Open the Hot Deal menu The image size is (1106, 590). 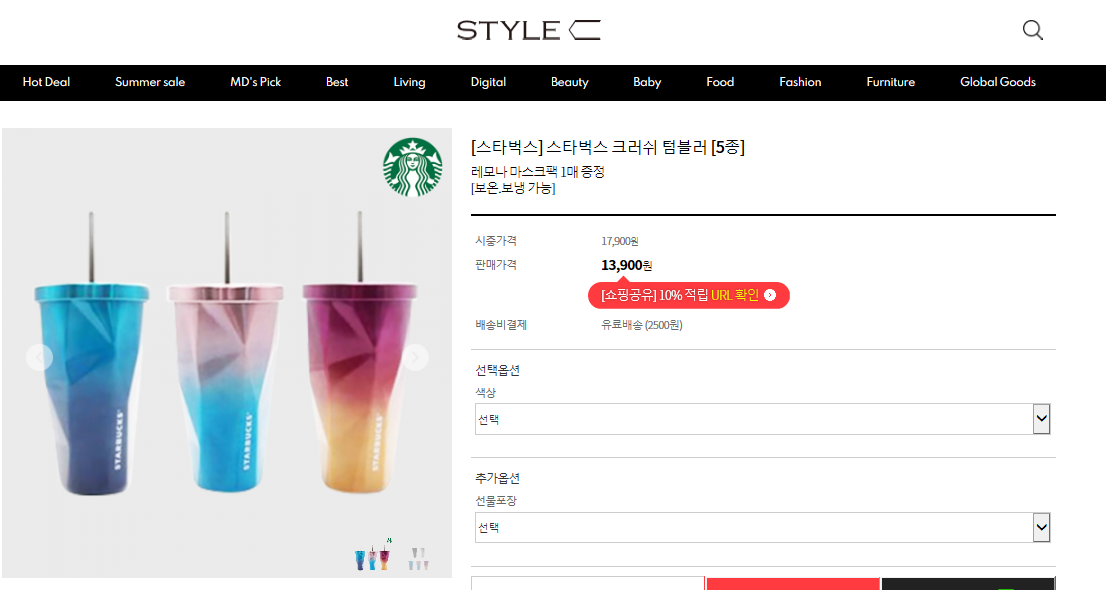coord(47,82)
